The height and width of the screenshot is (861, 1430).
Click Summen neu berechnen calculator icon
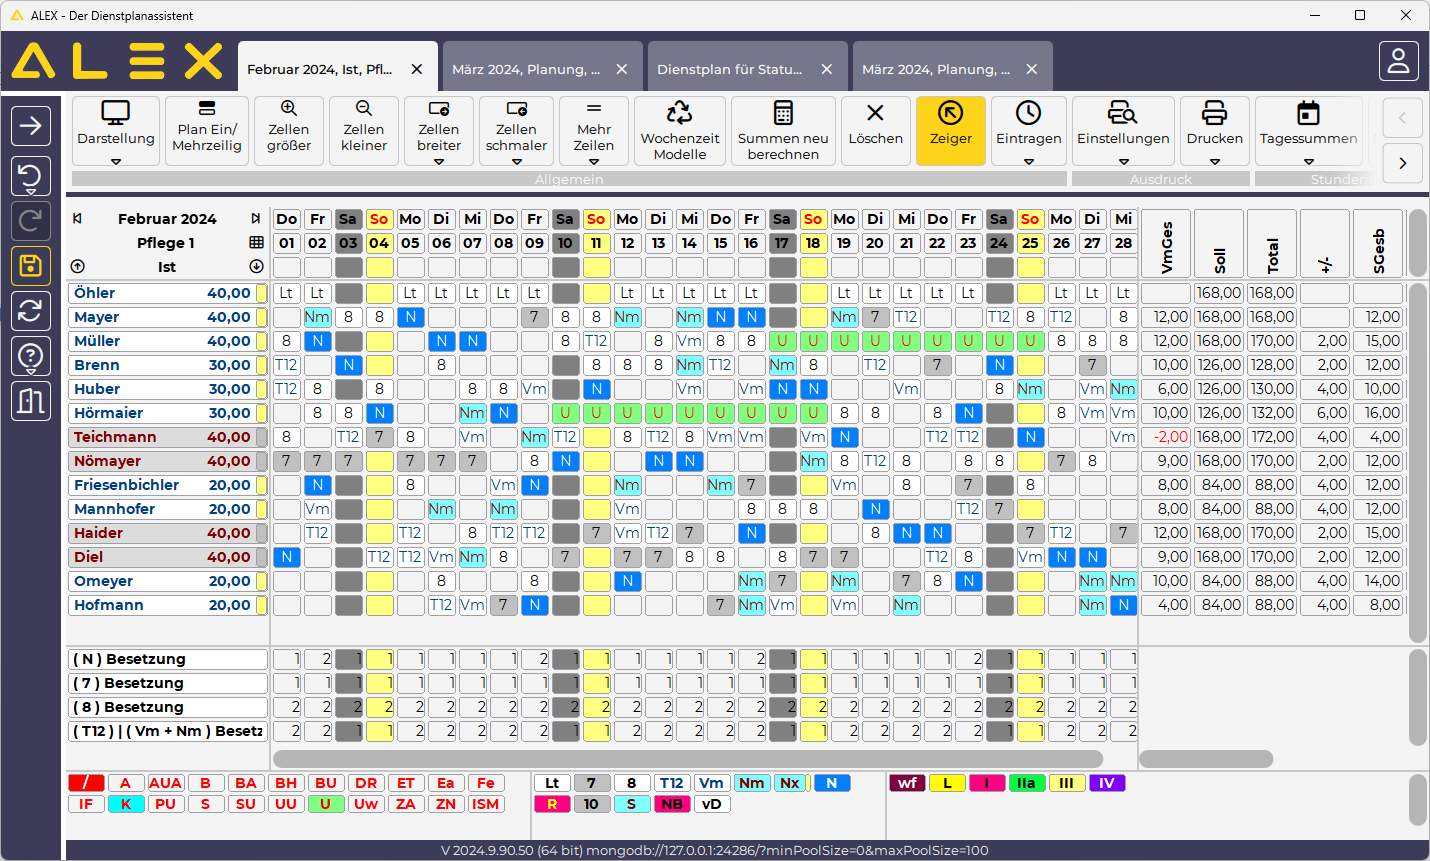point(783,112)
